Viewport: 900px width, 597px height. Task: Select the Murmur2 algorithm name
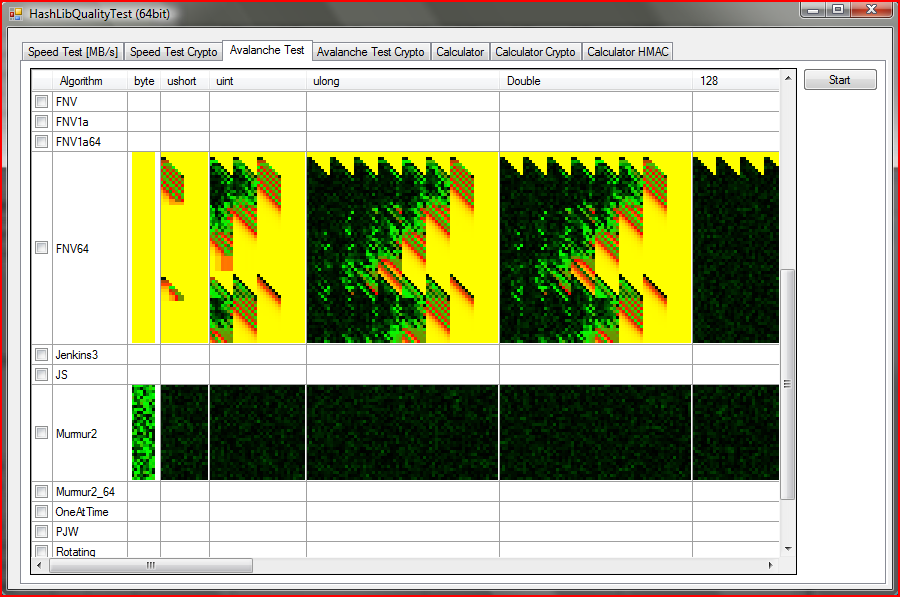76,433
